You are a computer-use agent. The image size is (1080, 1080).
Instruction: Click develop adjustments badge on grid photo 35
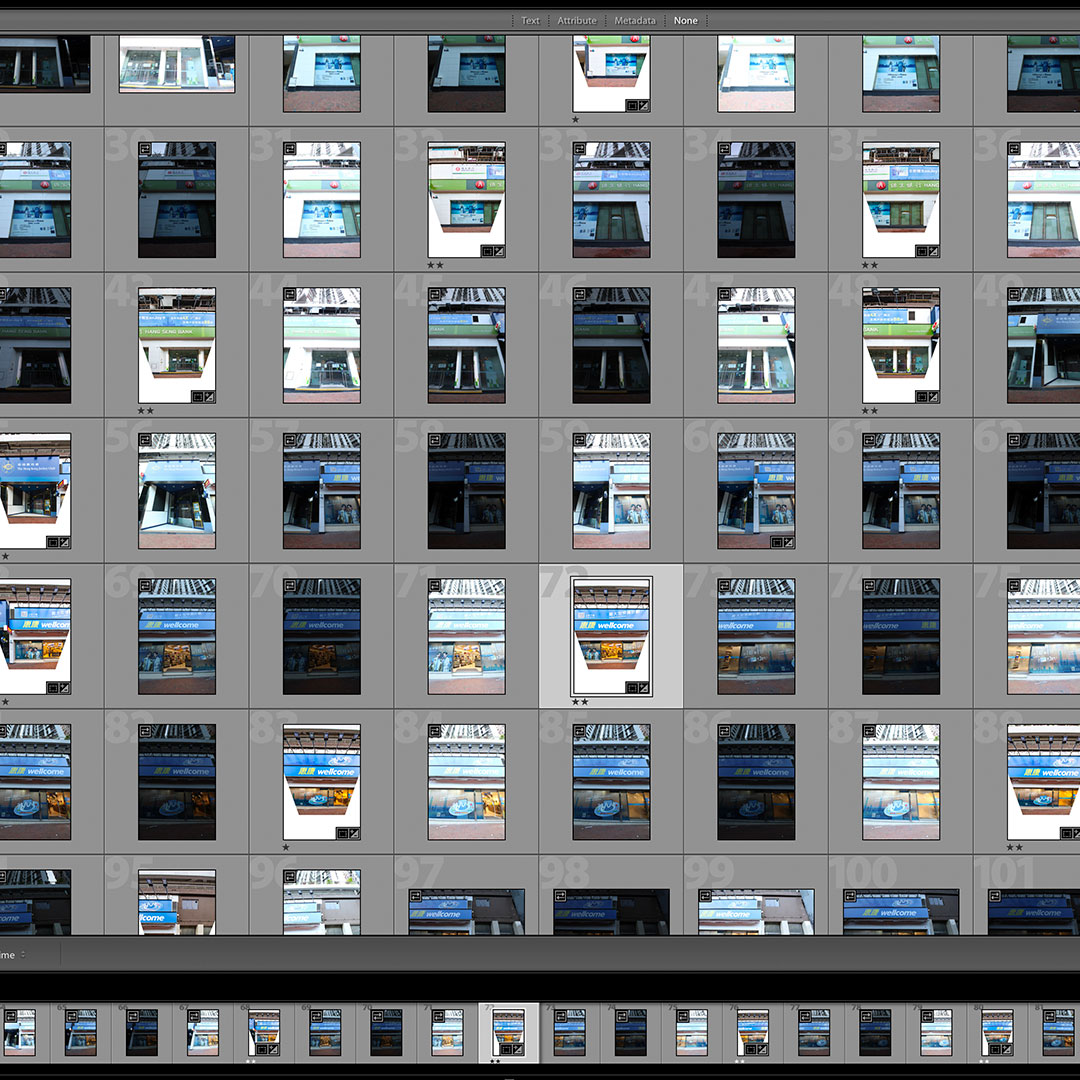click(932, 251)
